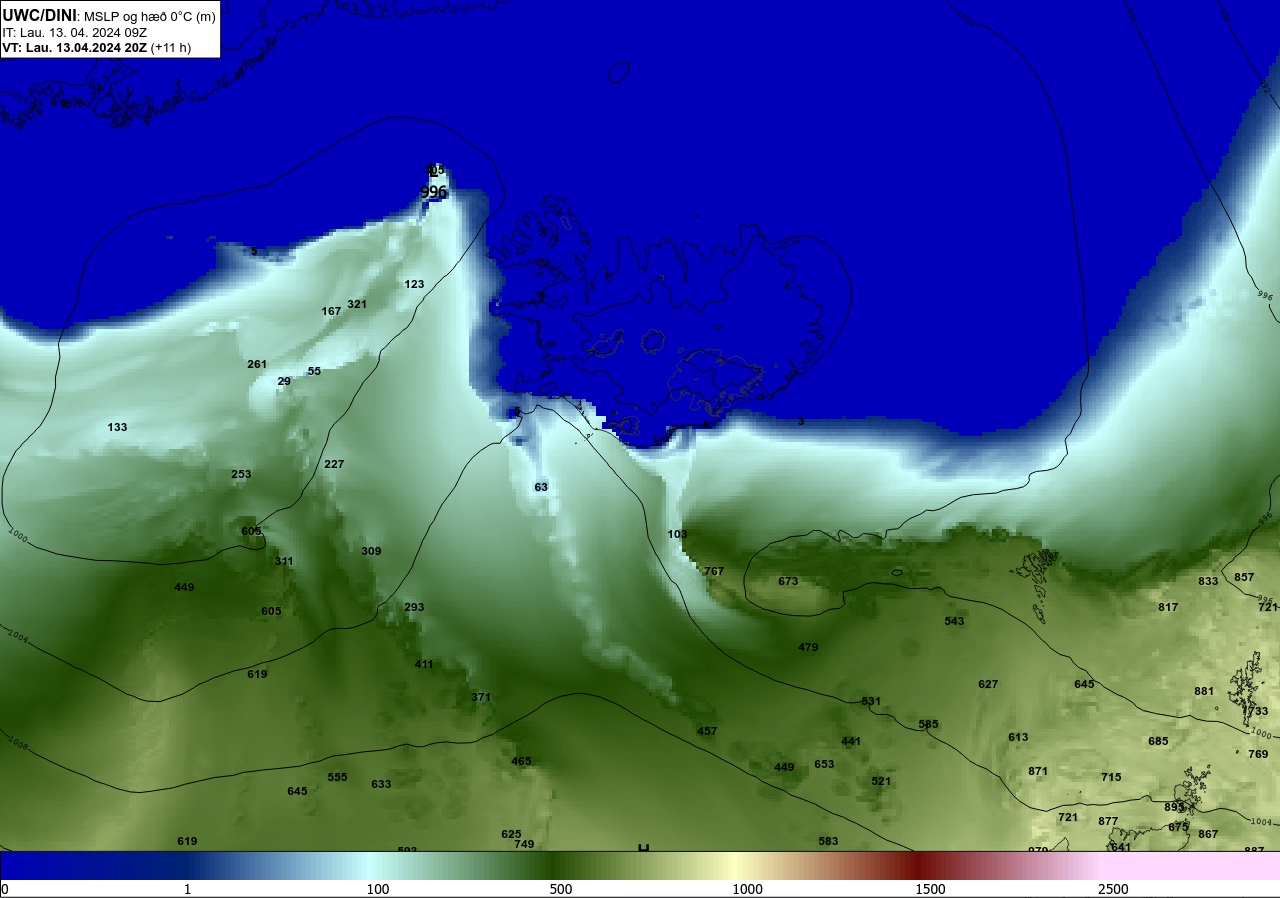
Task: Click the valid time 'VT: Lau. 13.04.2024 20Z'
Action: tap(74, 47)
